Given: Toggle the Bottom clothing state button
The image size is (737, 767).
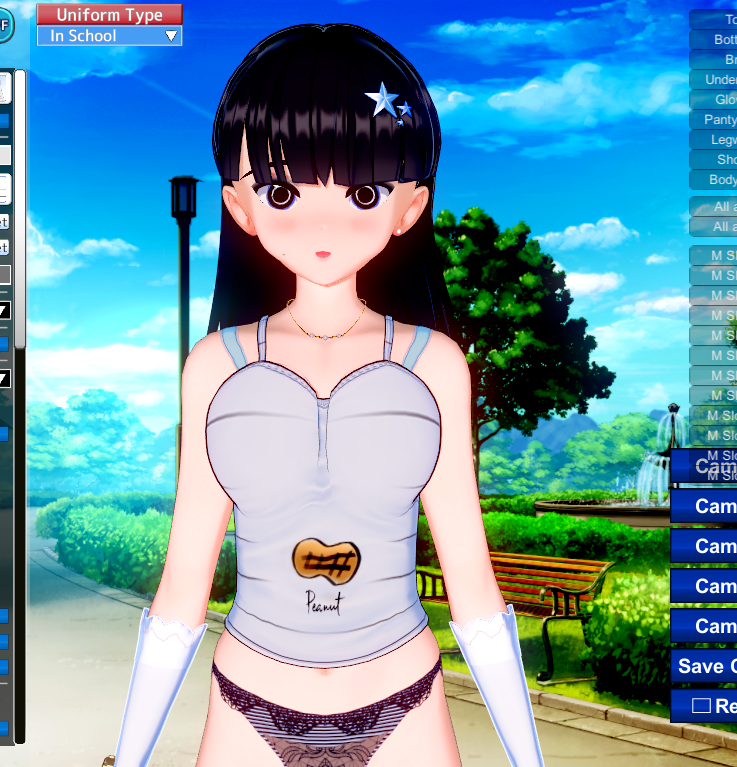Looking at the screenshot, I should (x=714, y=40).
